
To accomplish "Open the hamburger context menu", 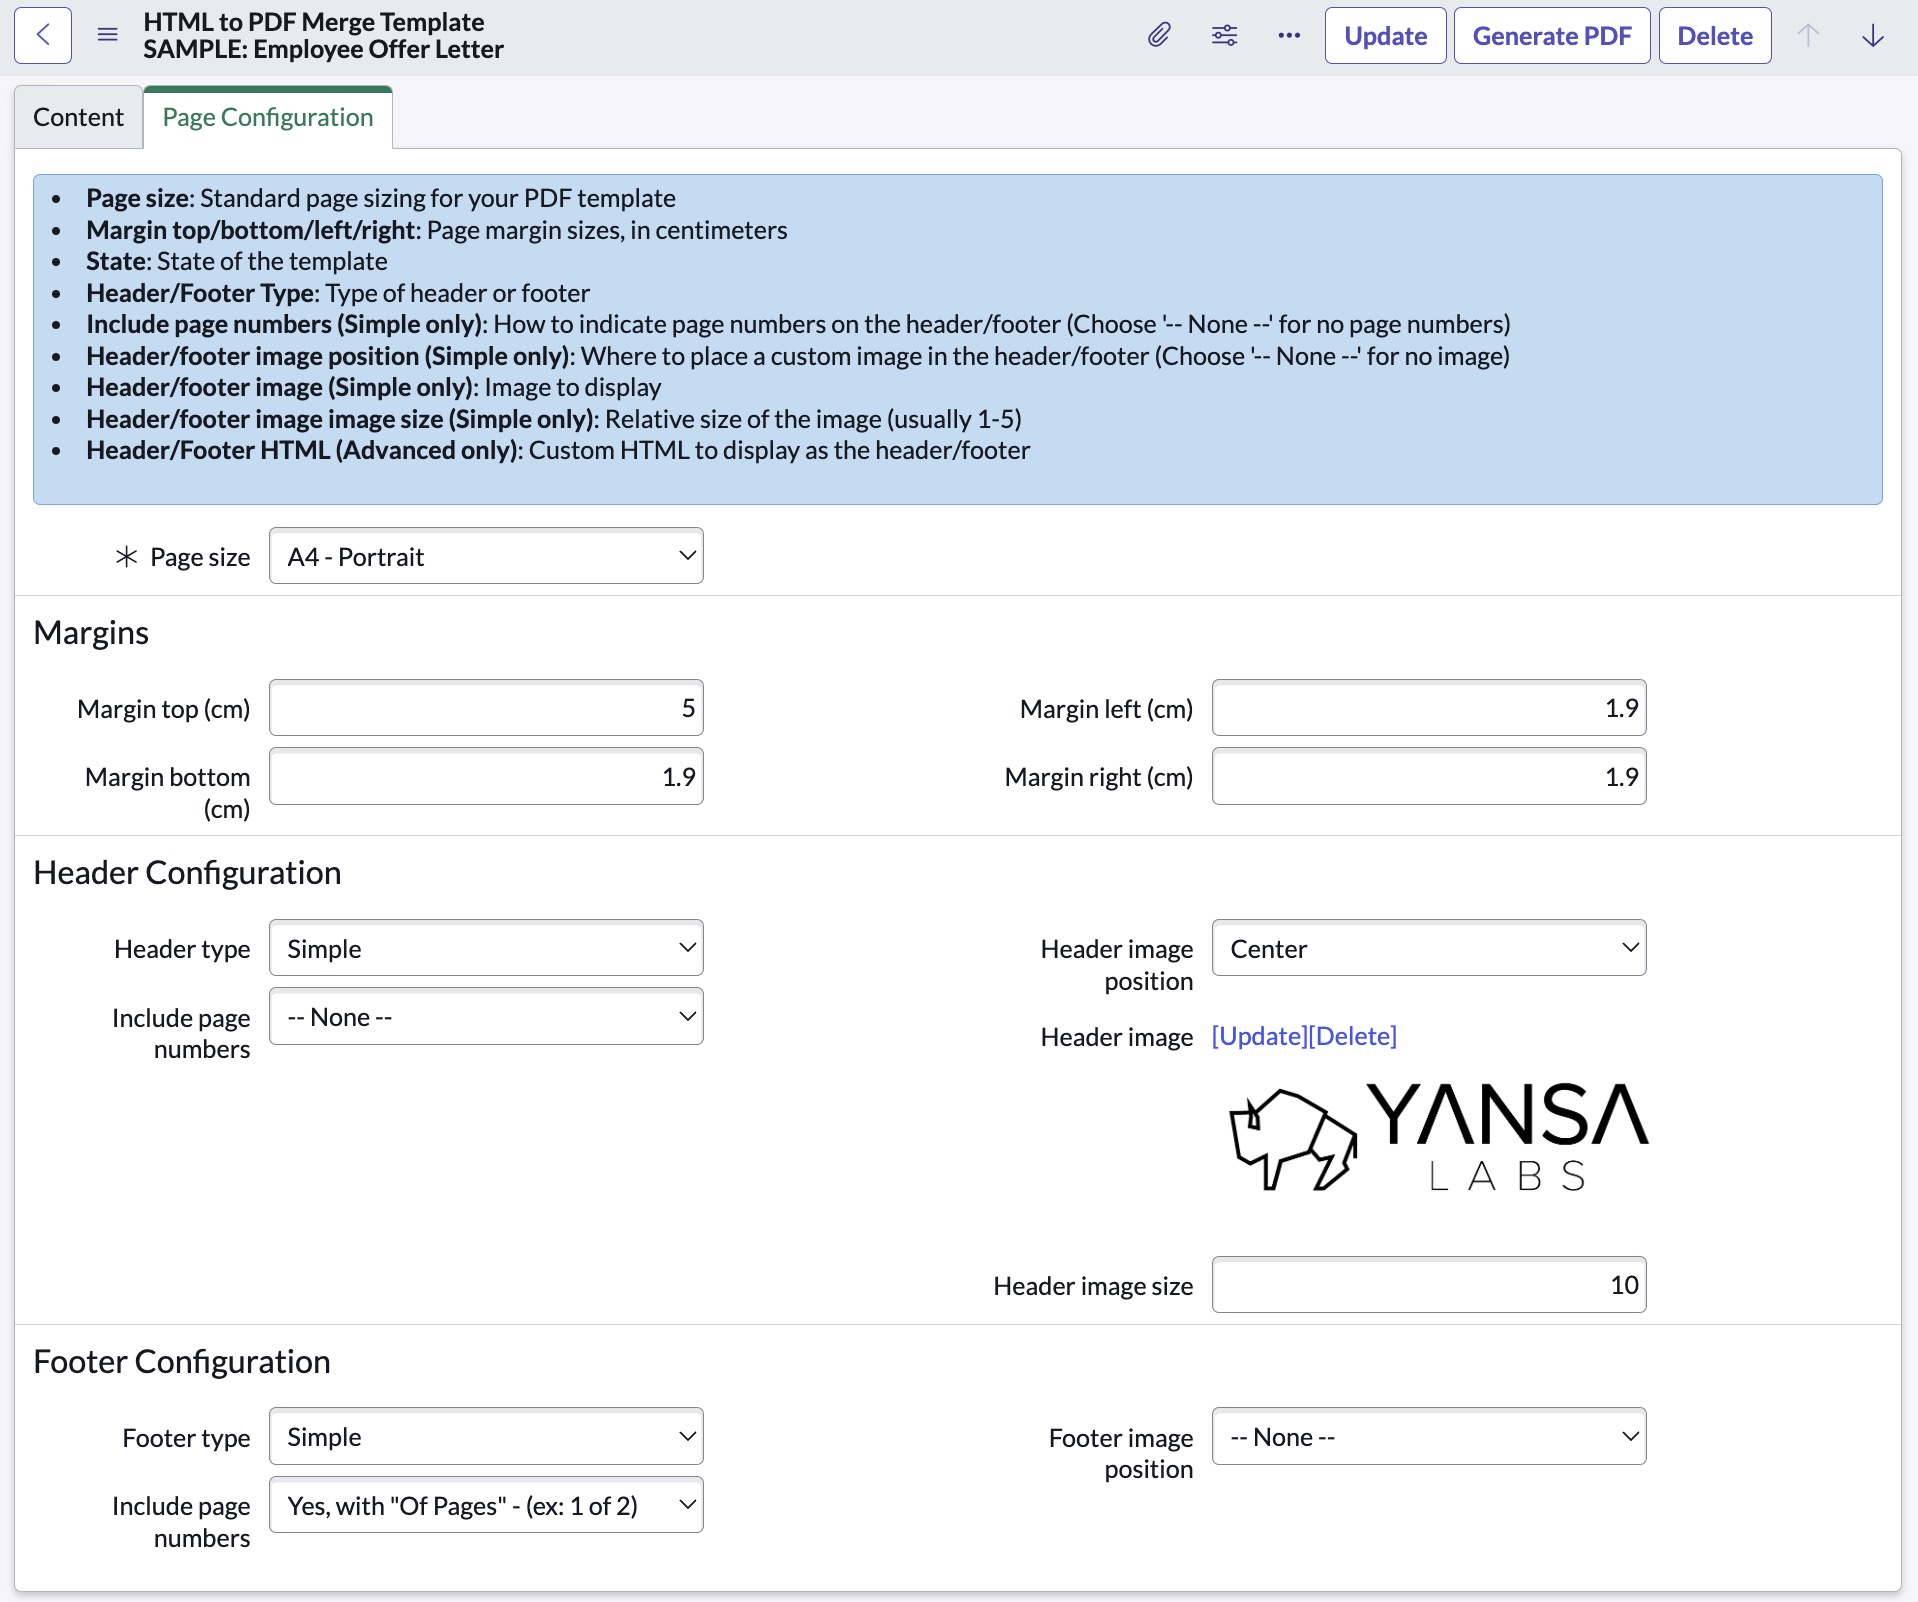I will pyautogui.click(x=108, y=35).
